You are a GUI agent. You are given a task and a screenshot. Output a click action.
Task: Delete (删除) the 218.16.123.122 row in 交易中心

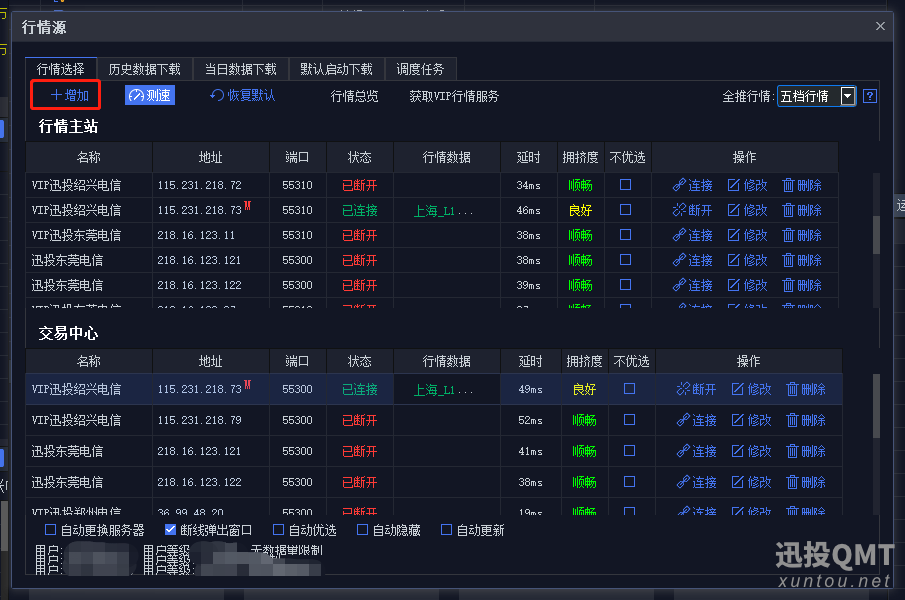[806, 482]
